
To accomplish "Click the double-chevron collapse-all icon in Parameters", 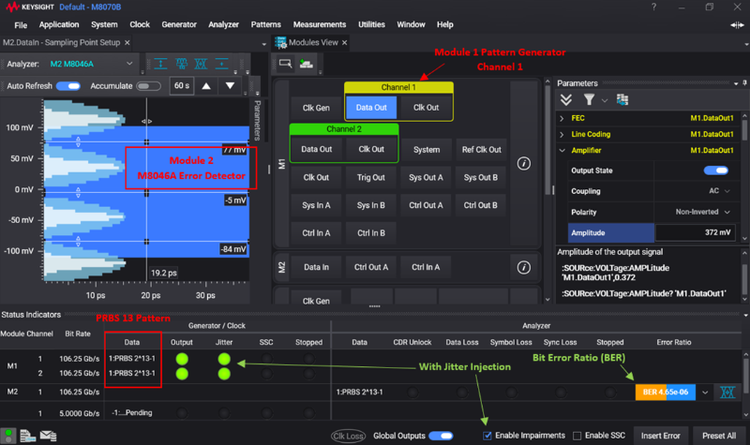I will tap(567, 99).
